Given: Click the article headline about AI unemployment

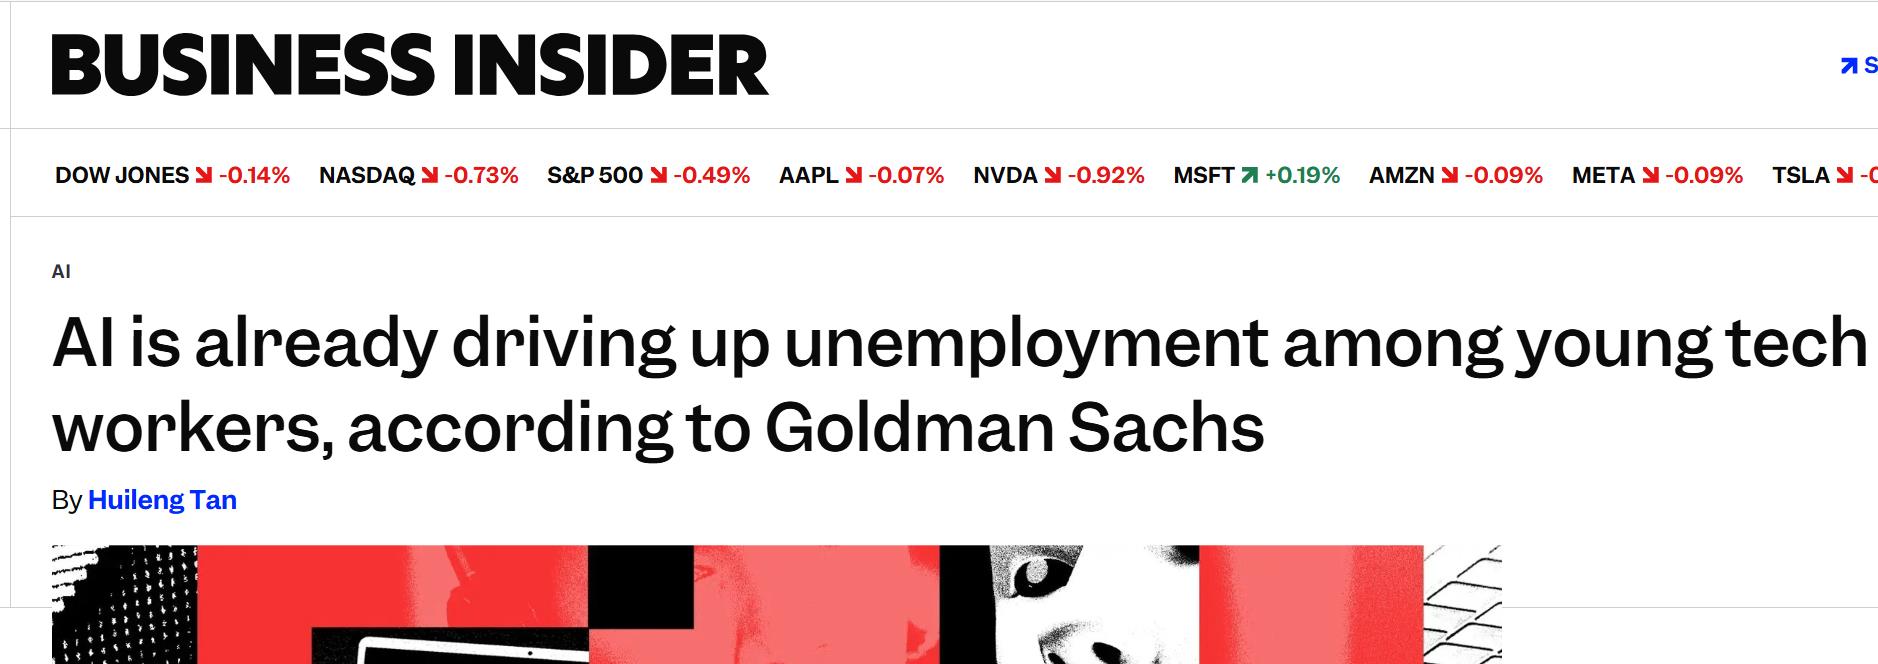Looking at the screenshot, I should (658, 385).
